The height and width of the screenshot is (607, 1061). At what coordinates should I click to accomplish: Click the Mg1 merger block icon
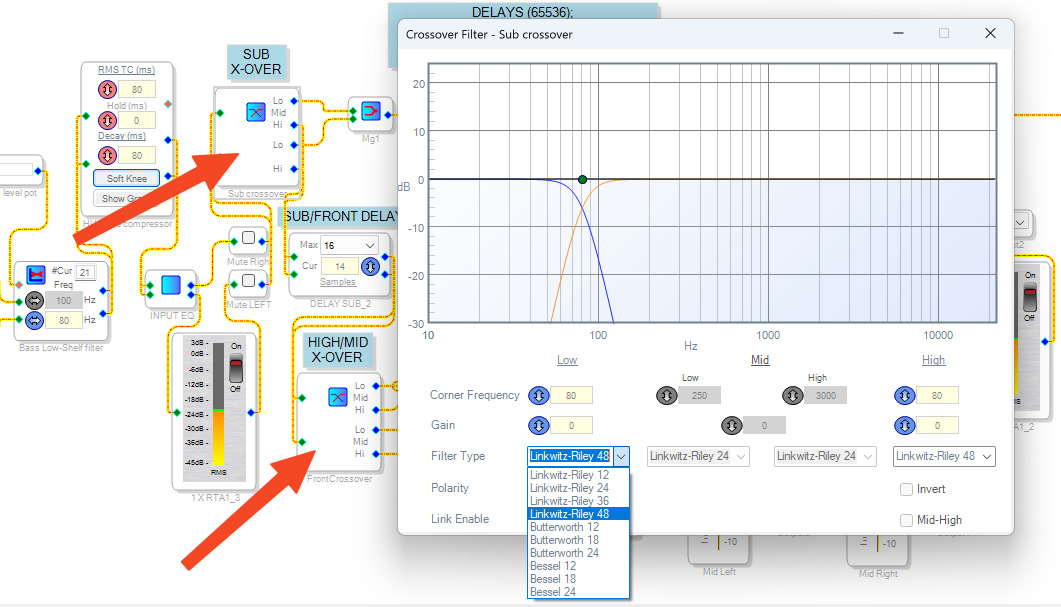371,110
